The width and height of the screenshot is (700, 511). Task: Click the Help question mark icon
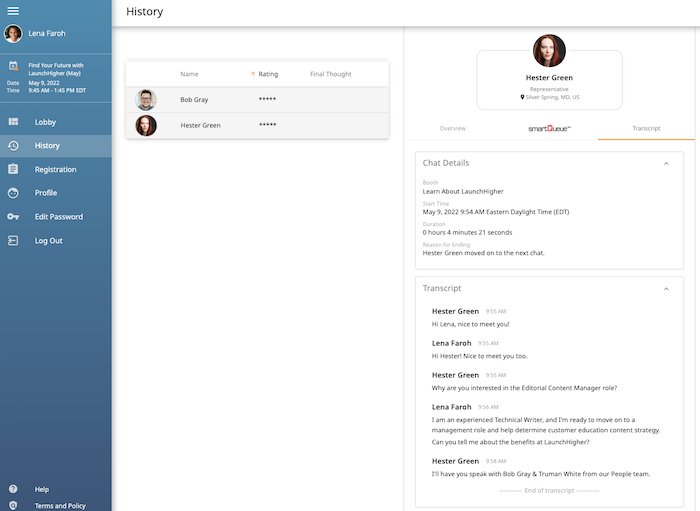(x=13, y=489)
